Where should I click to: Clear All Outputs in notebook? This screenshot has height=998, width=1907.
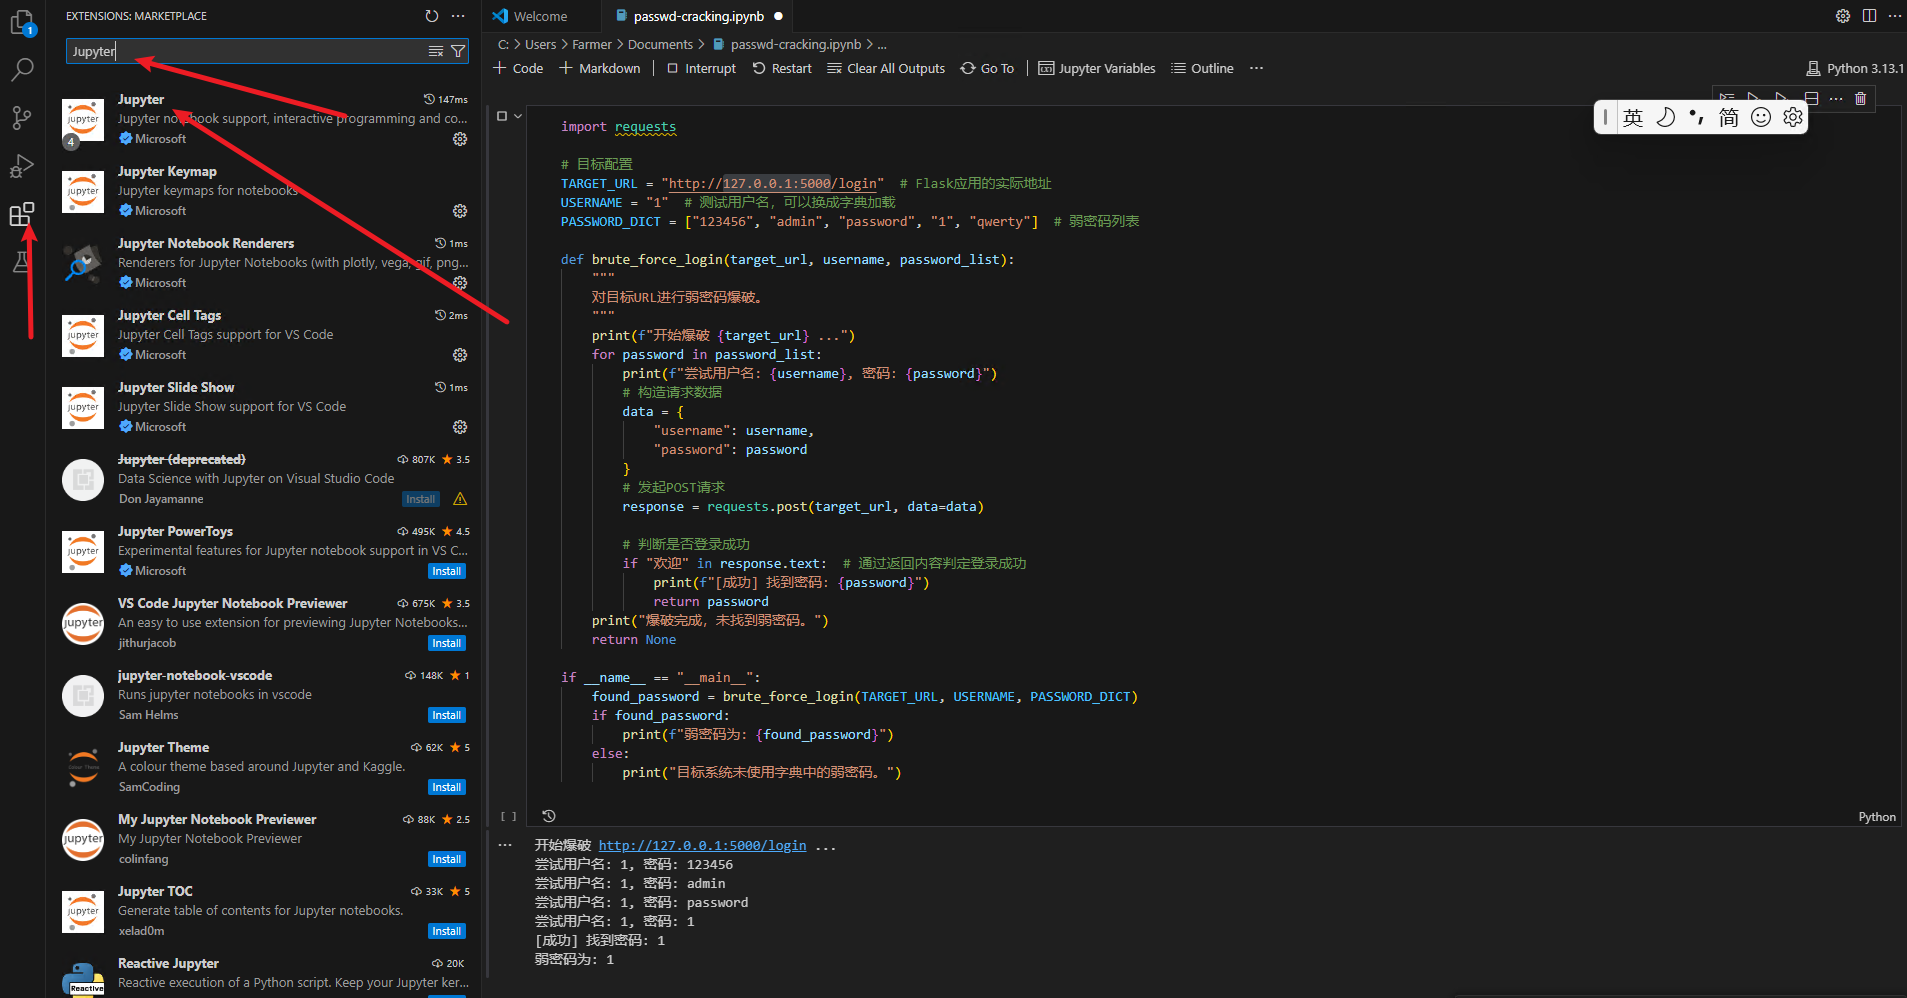pos(886,68)
